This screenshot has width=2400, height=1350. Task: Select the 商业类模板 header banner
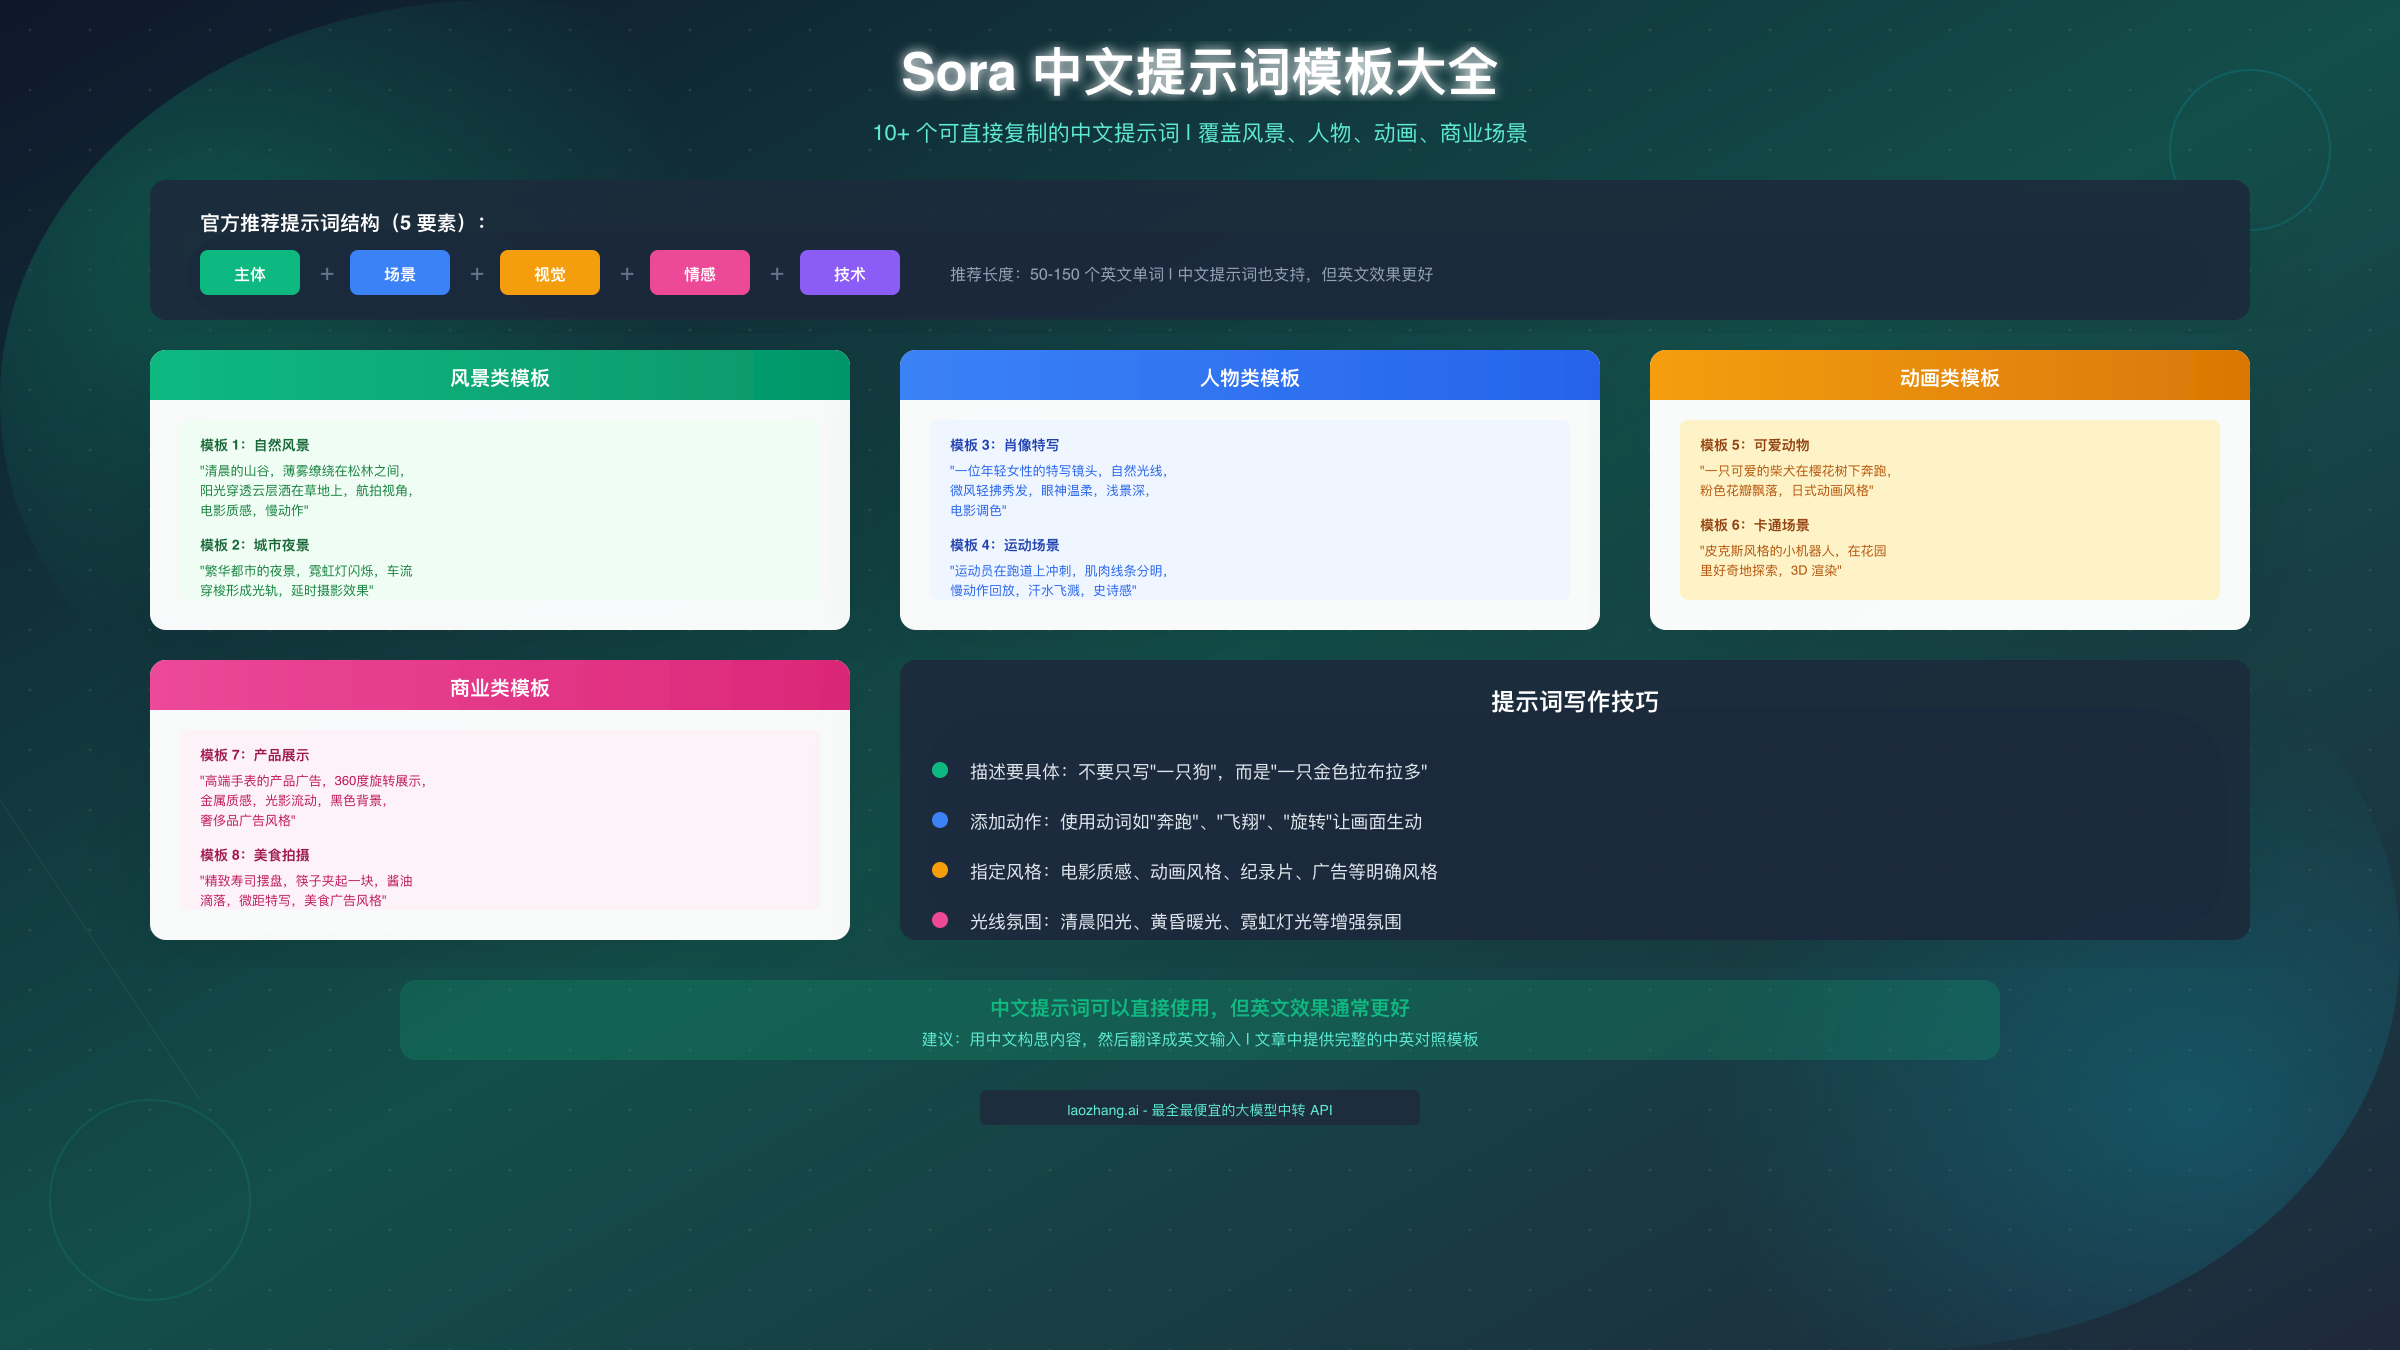tap(499, 687)
